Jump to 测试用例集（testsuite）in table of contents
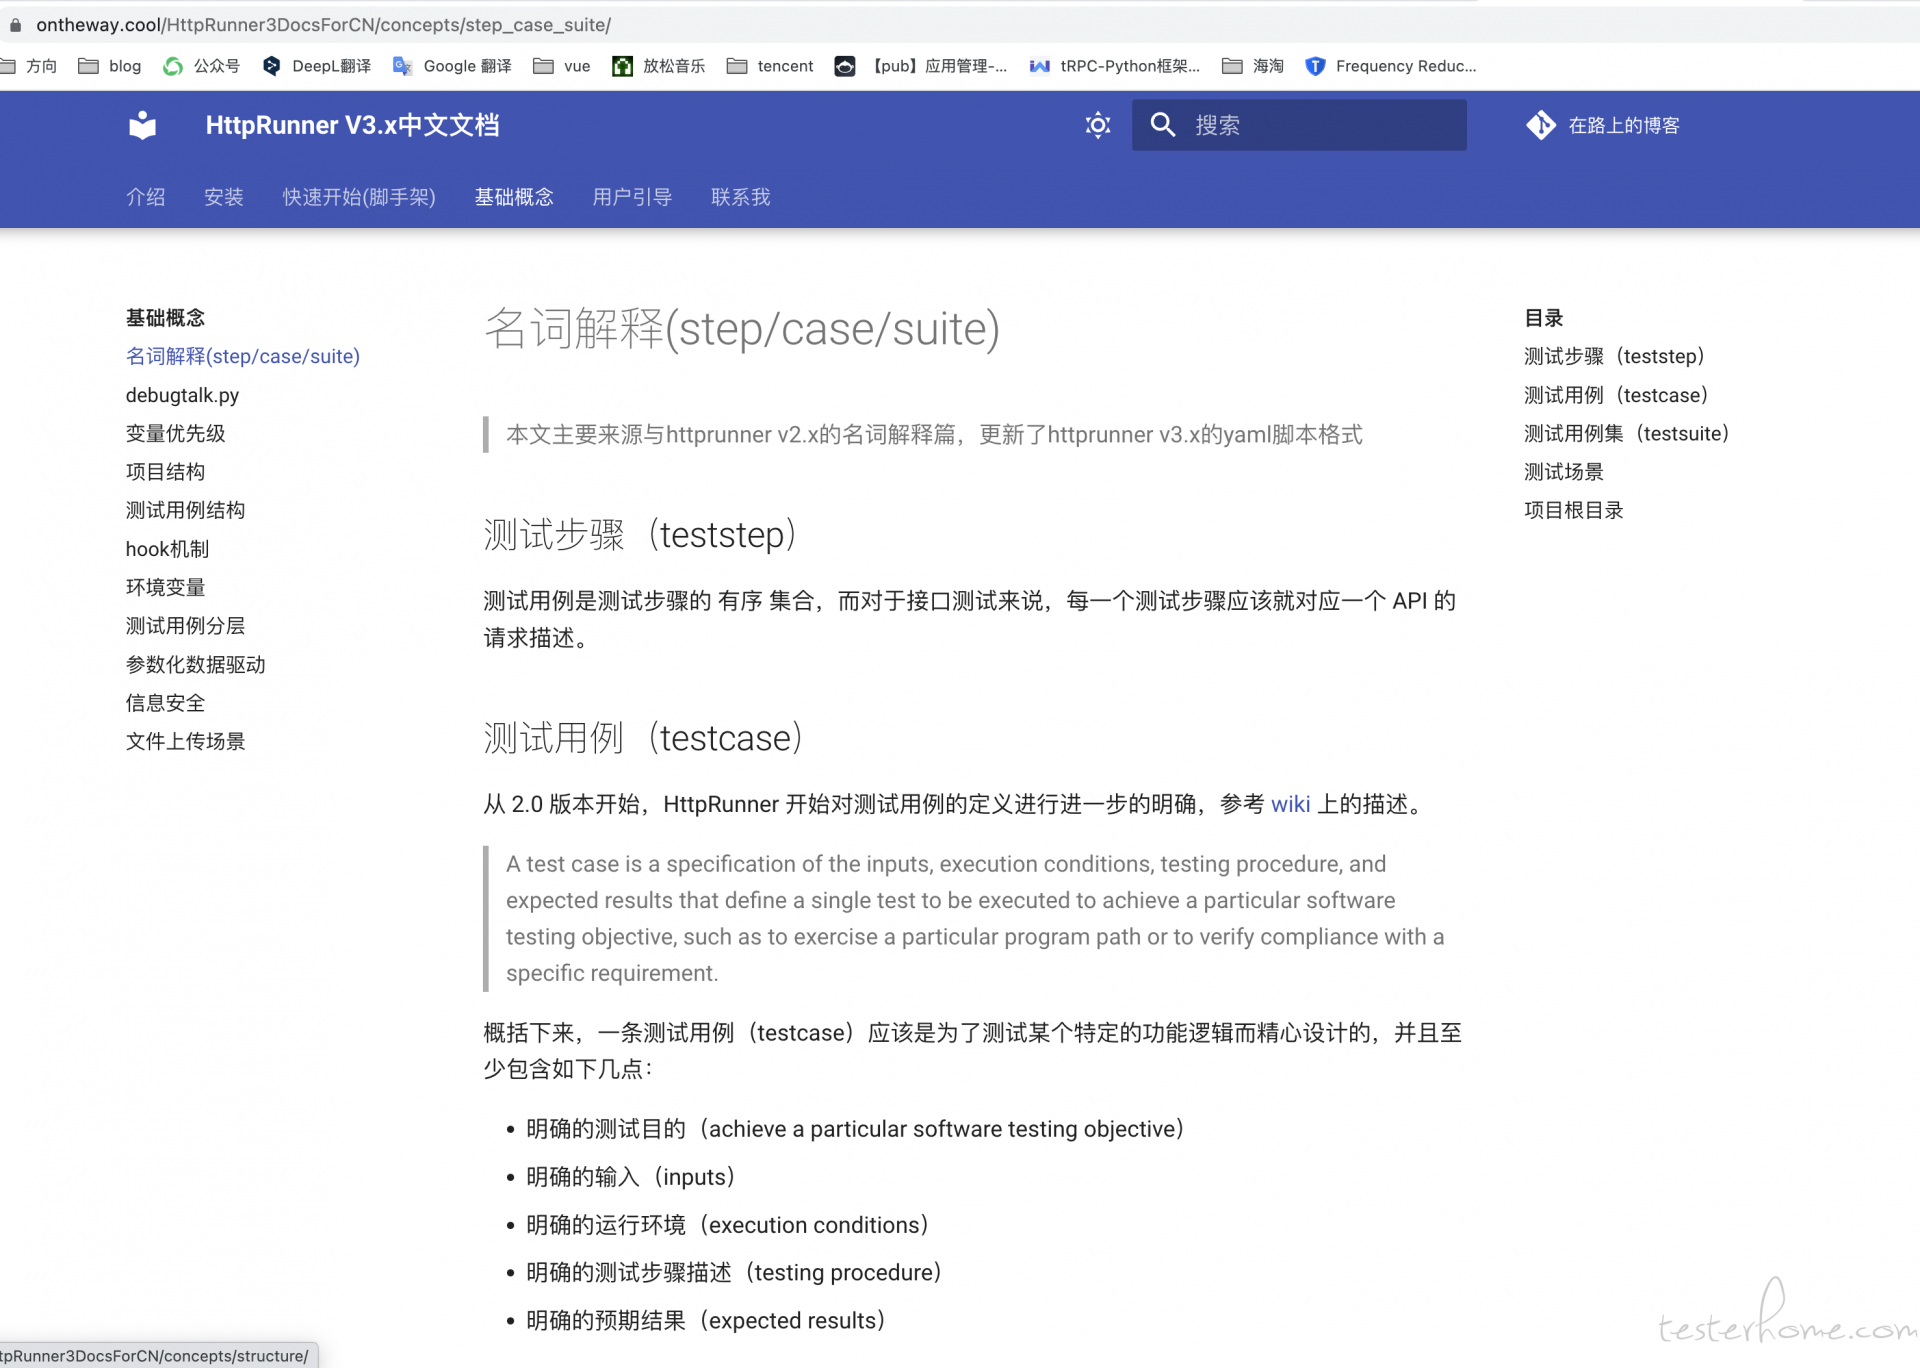Viewport: 1920px width, 1368px height. [x=1627, y=433]
